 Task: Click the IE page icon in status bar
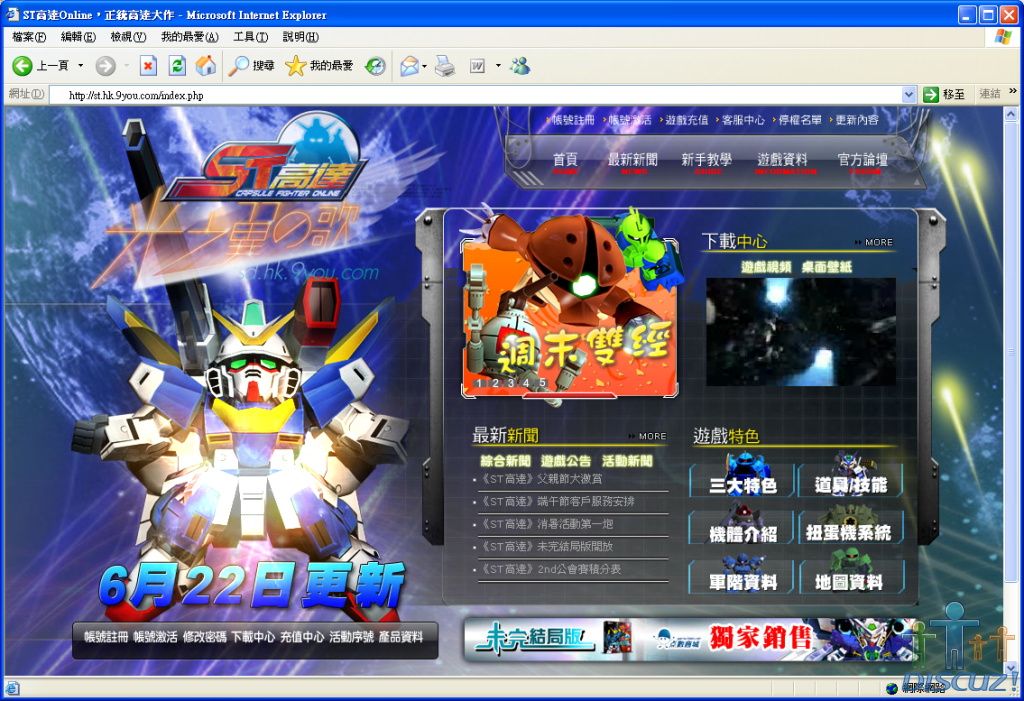pos(12,687)
